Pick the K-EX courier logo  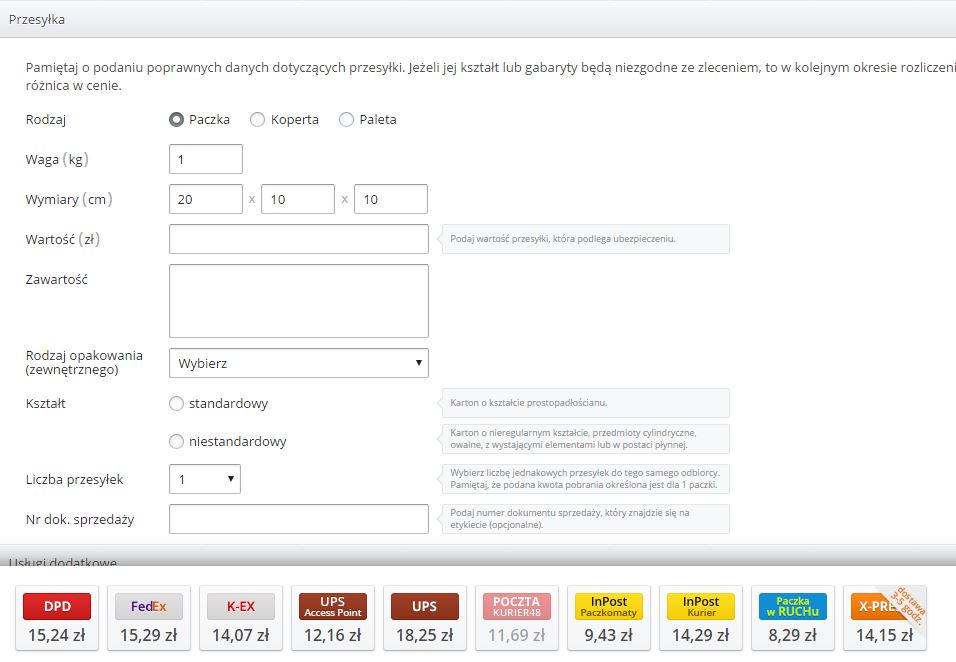(241, 607)
